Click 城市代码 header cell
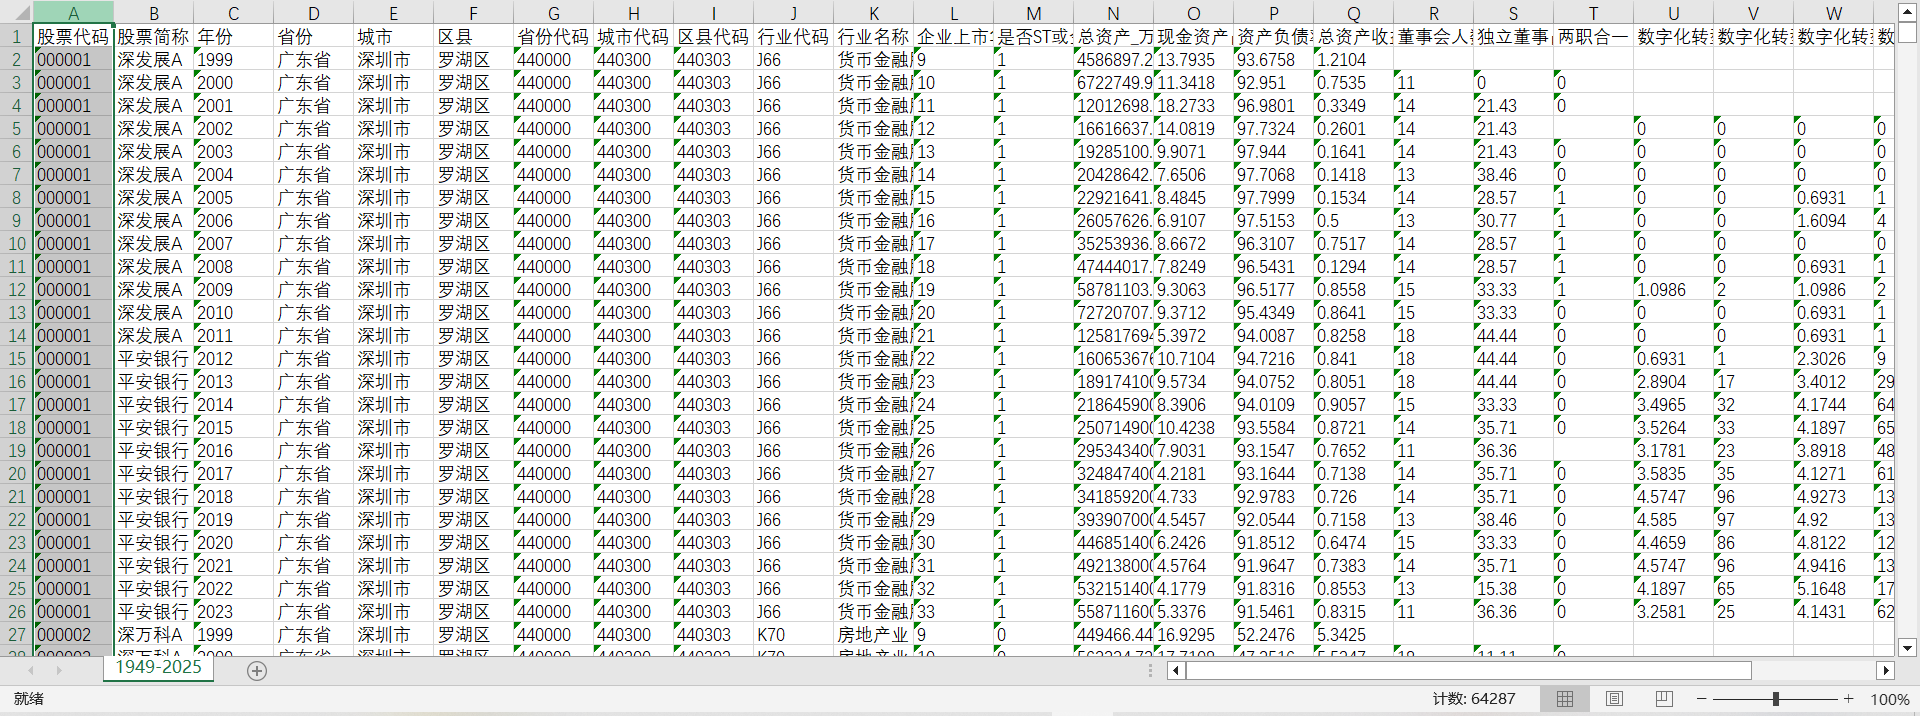The width and height of the screenshot is (1920, 716). pos(633,36)
